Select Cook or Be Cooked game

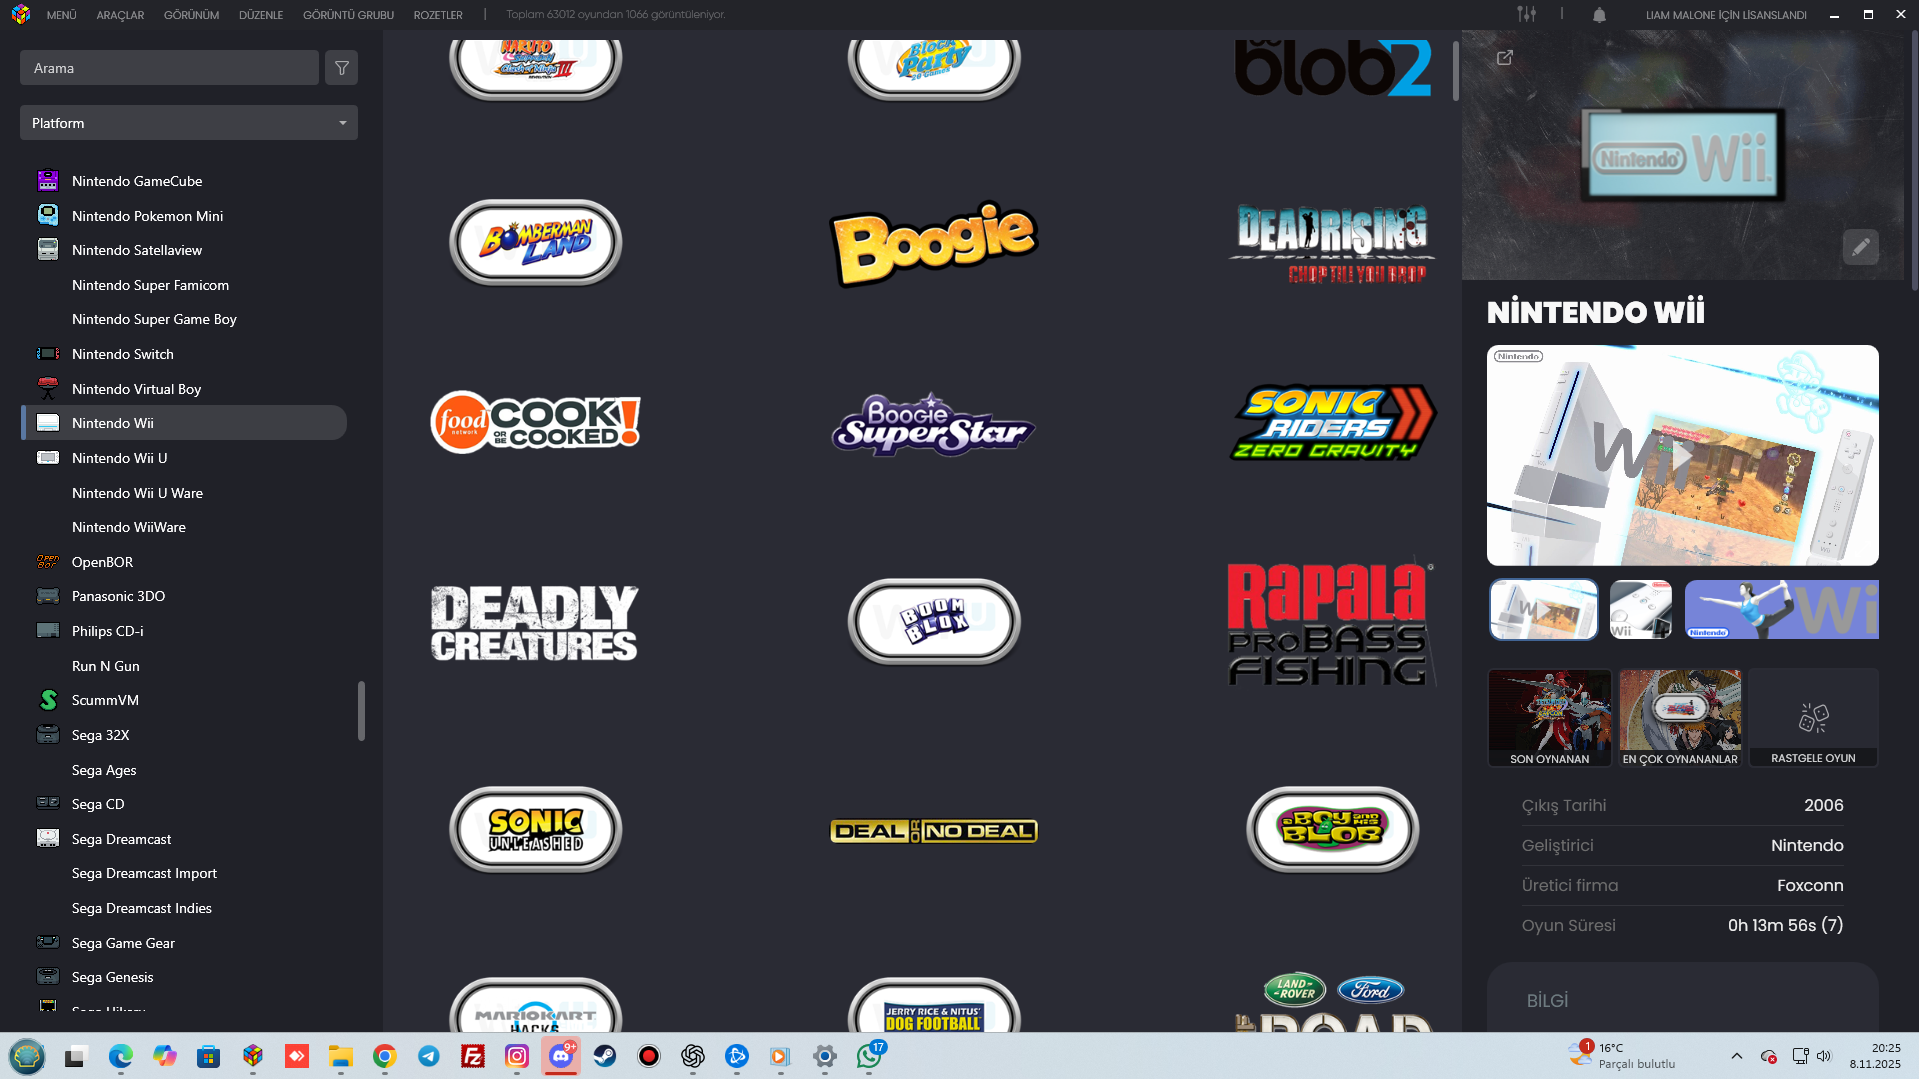point(536,423)
